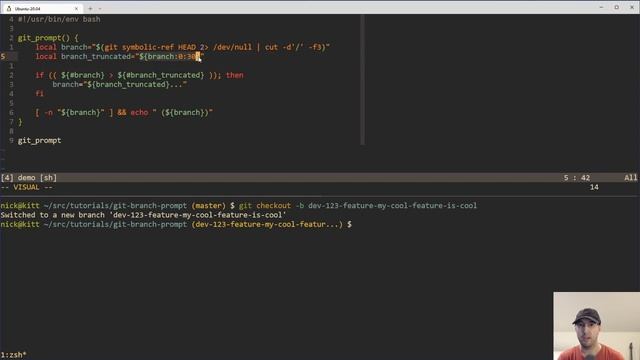Image resolution: width=640 pixels, height=360 pixels.
Task: Click 'echo' in the last function line
Action: [x=139, y=112]
